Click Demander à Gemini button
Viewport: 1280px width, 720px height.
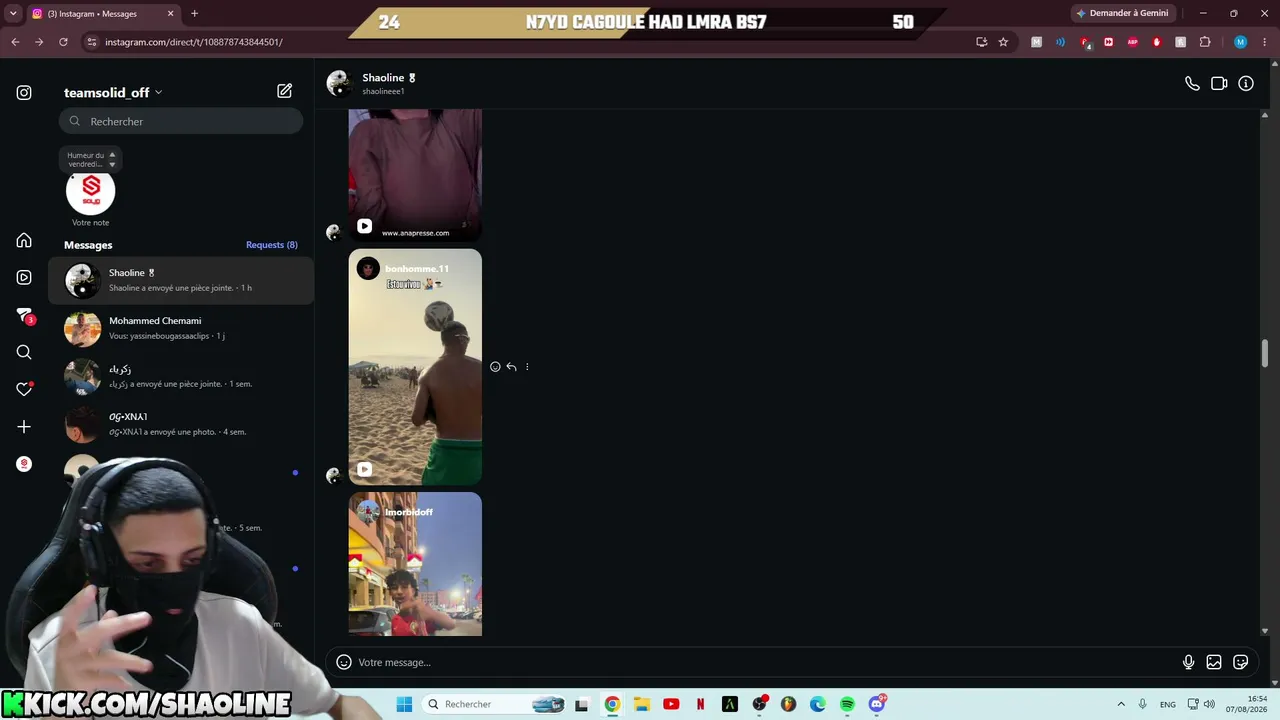(x=1122, y=13)
